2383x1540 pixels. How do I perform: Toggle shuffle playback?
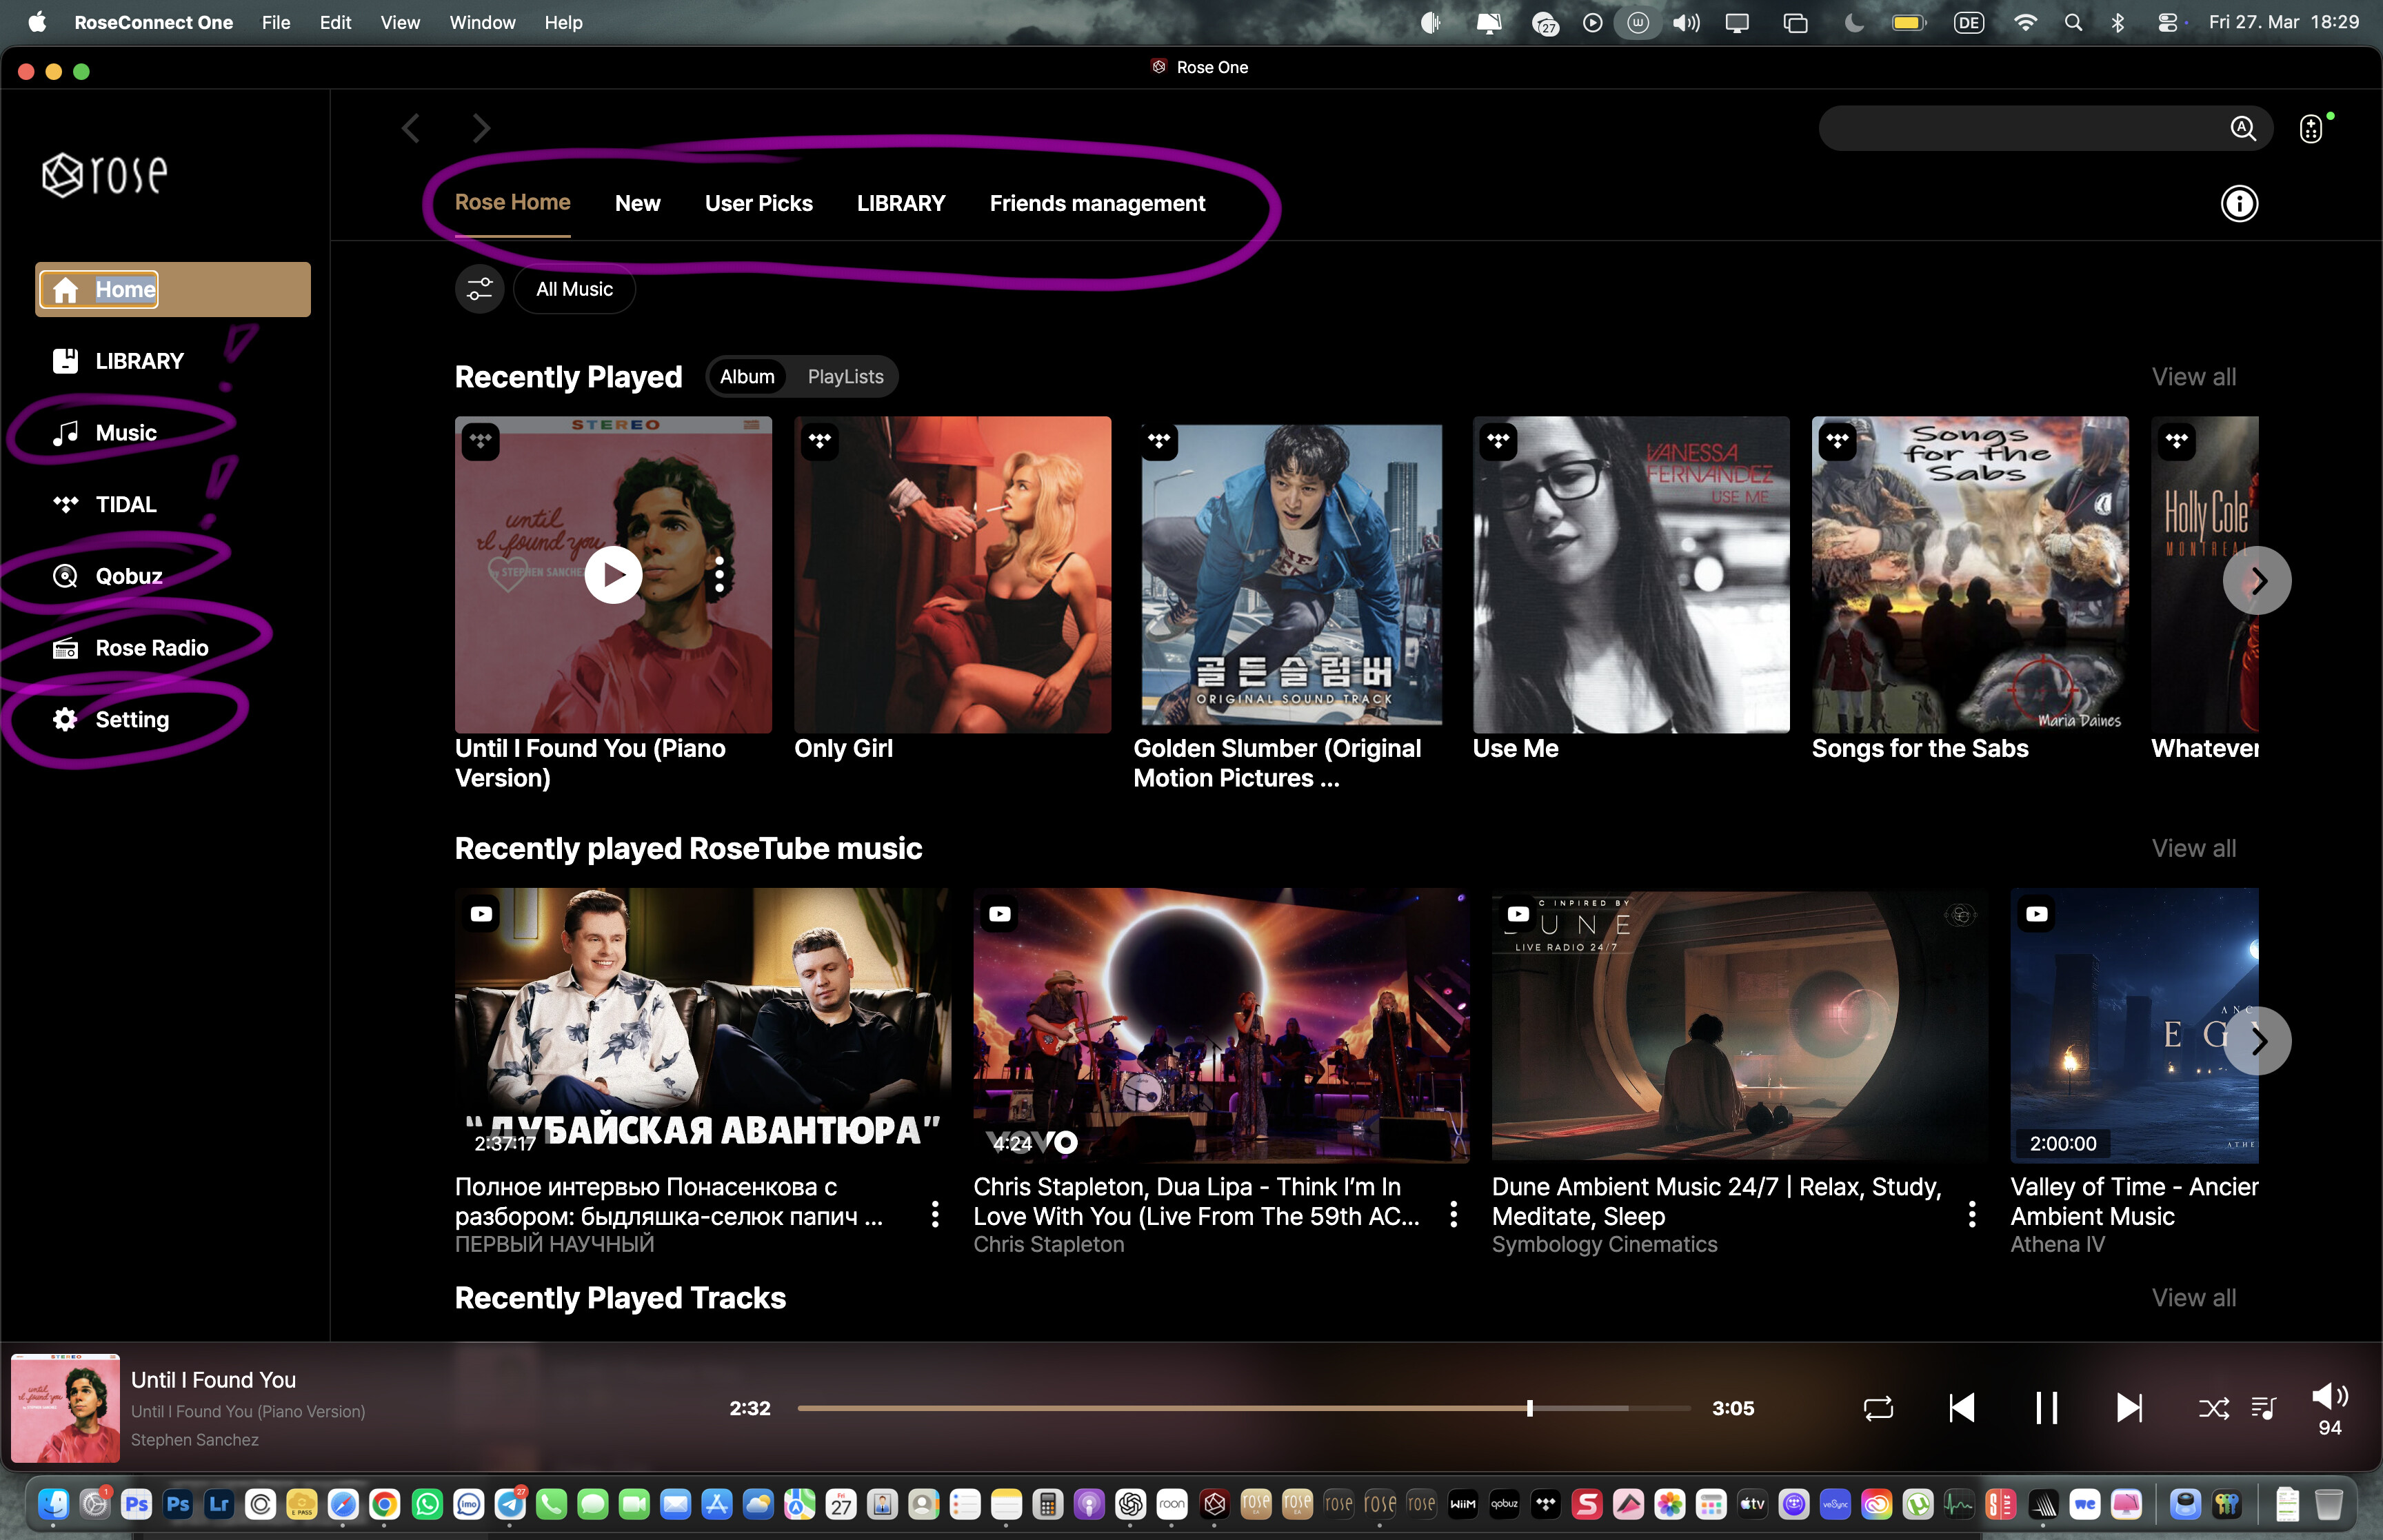coord(2213,1408)
